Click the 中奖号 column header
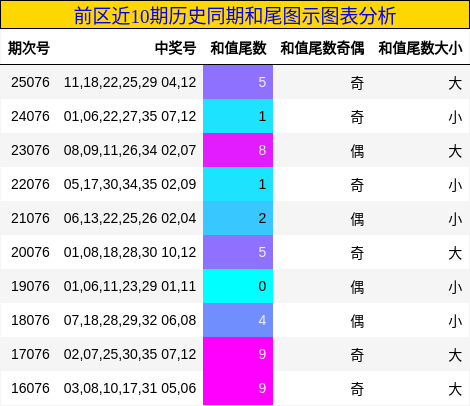470x406 pixels. pyautogui.click(x=176, y=48)
